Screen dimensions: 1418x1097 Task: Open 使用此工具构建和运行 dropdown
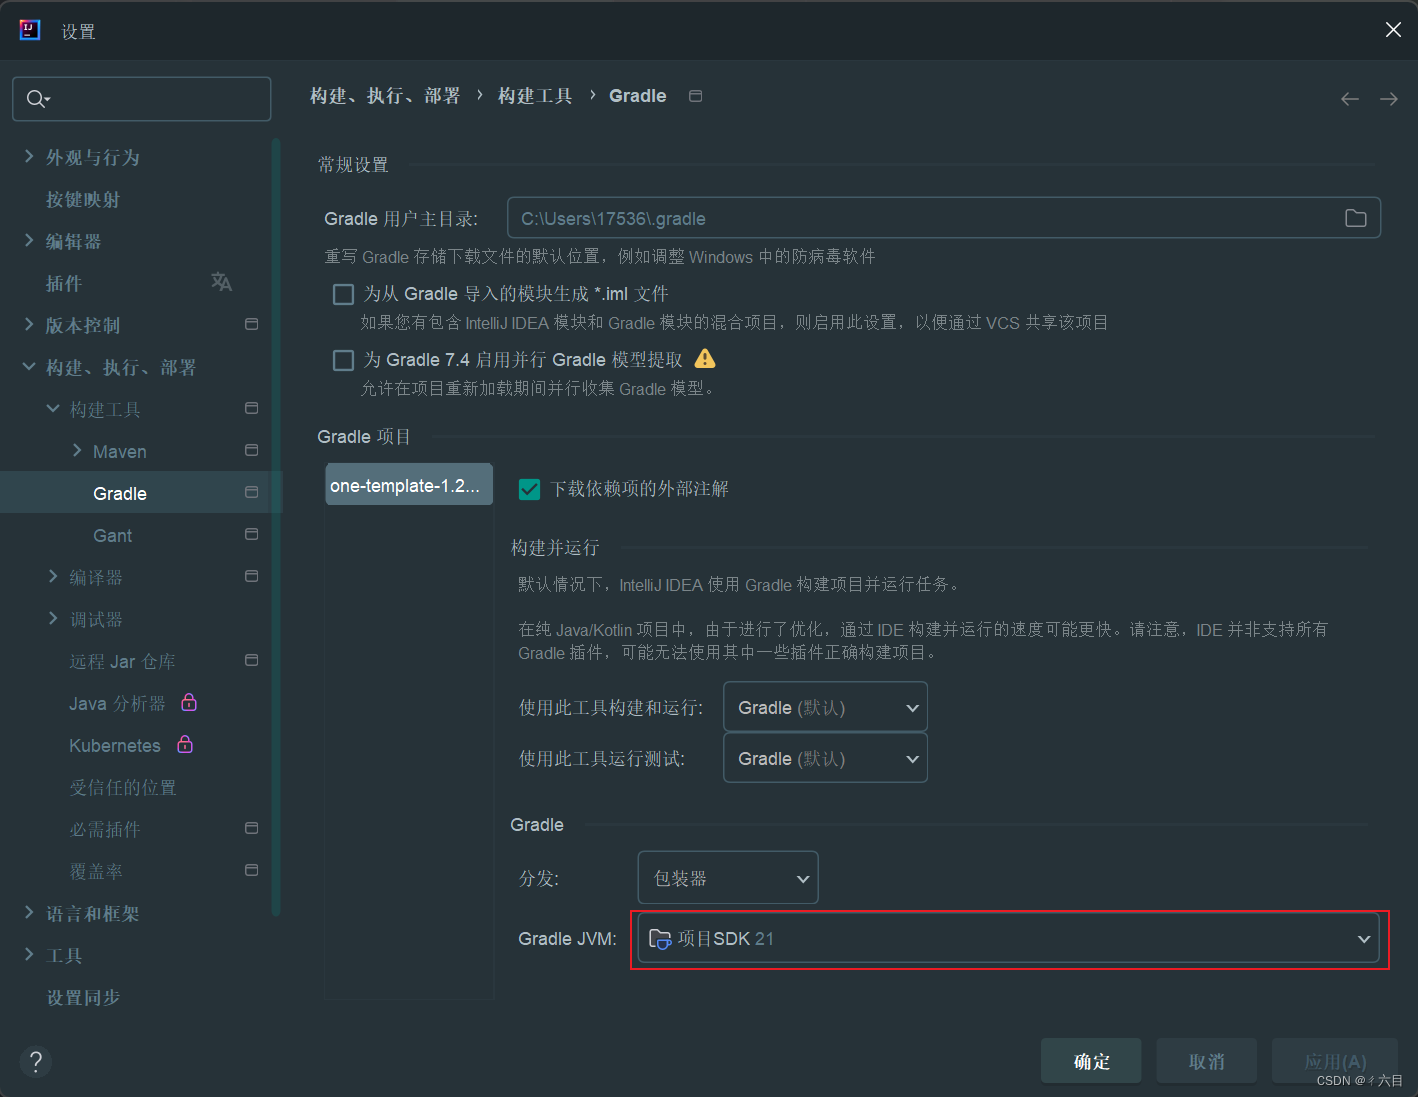(x=825, y=707)
